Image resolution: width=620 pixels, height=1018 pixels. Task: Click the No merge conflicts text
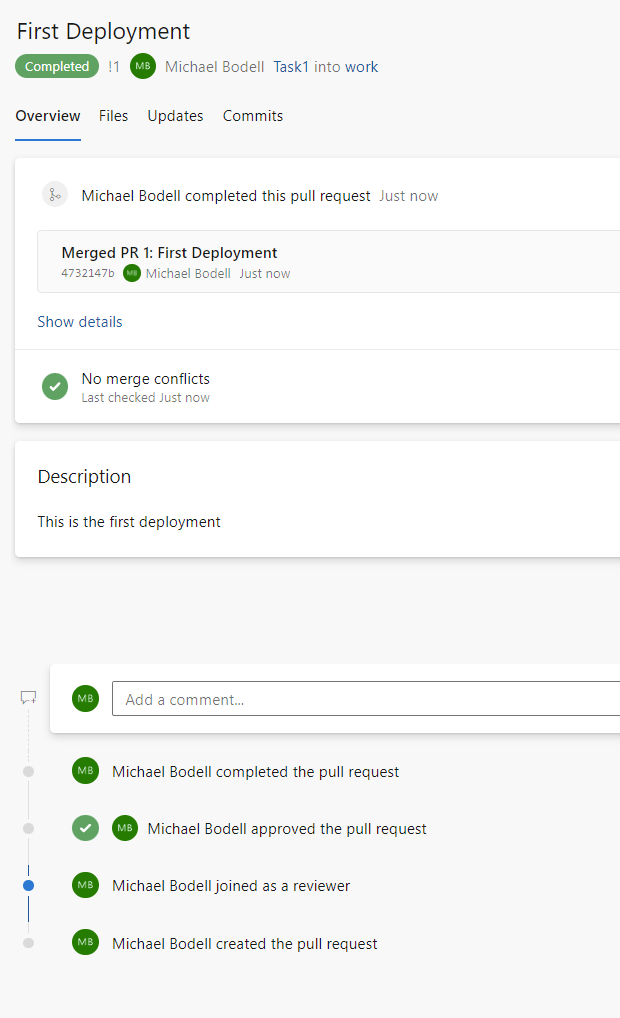pos(146,379)
